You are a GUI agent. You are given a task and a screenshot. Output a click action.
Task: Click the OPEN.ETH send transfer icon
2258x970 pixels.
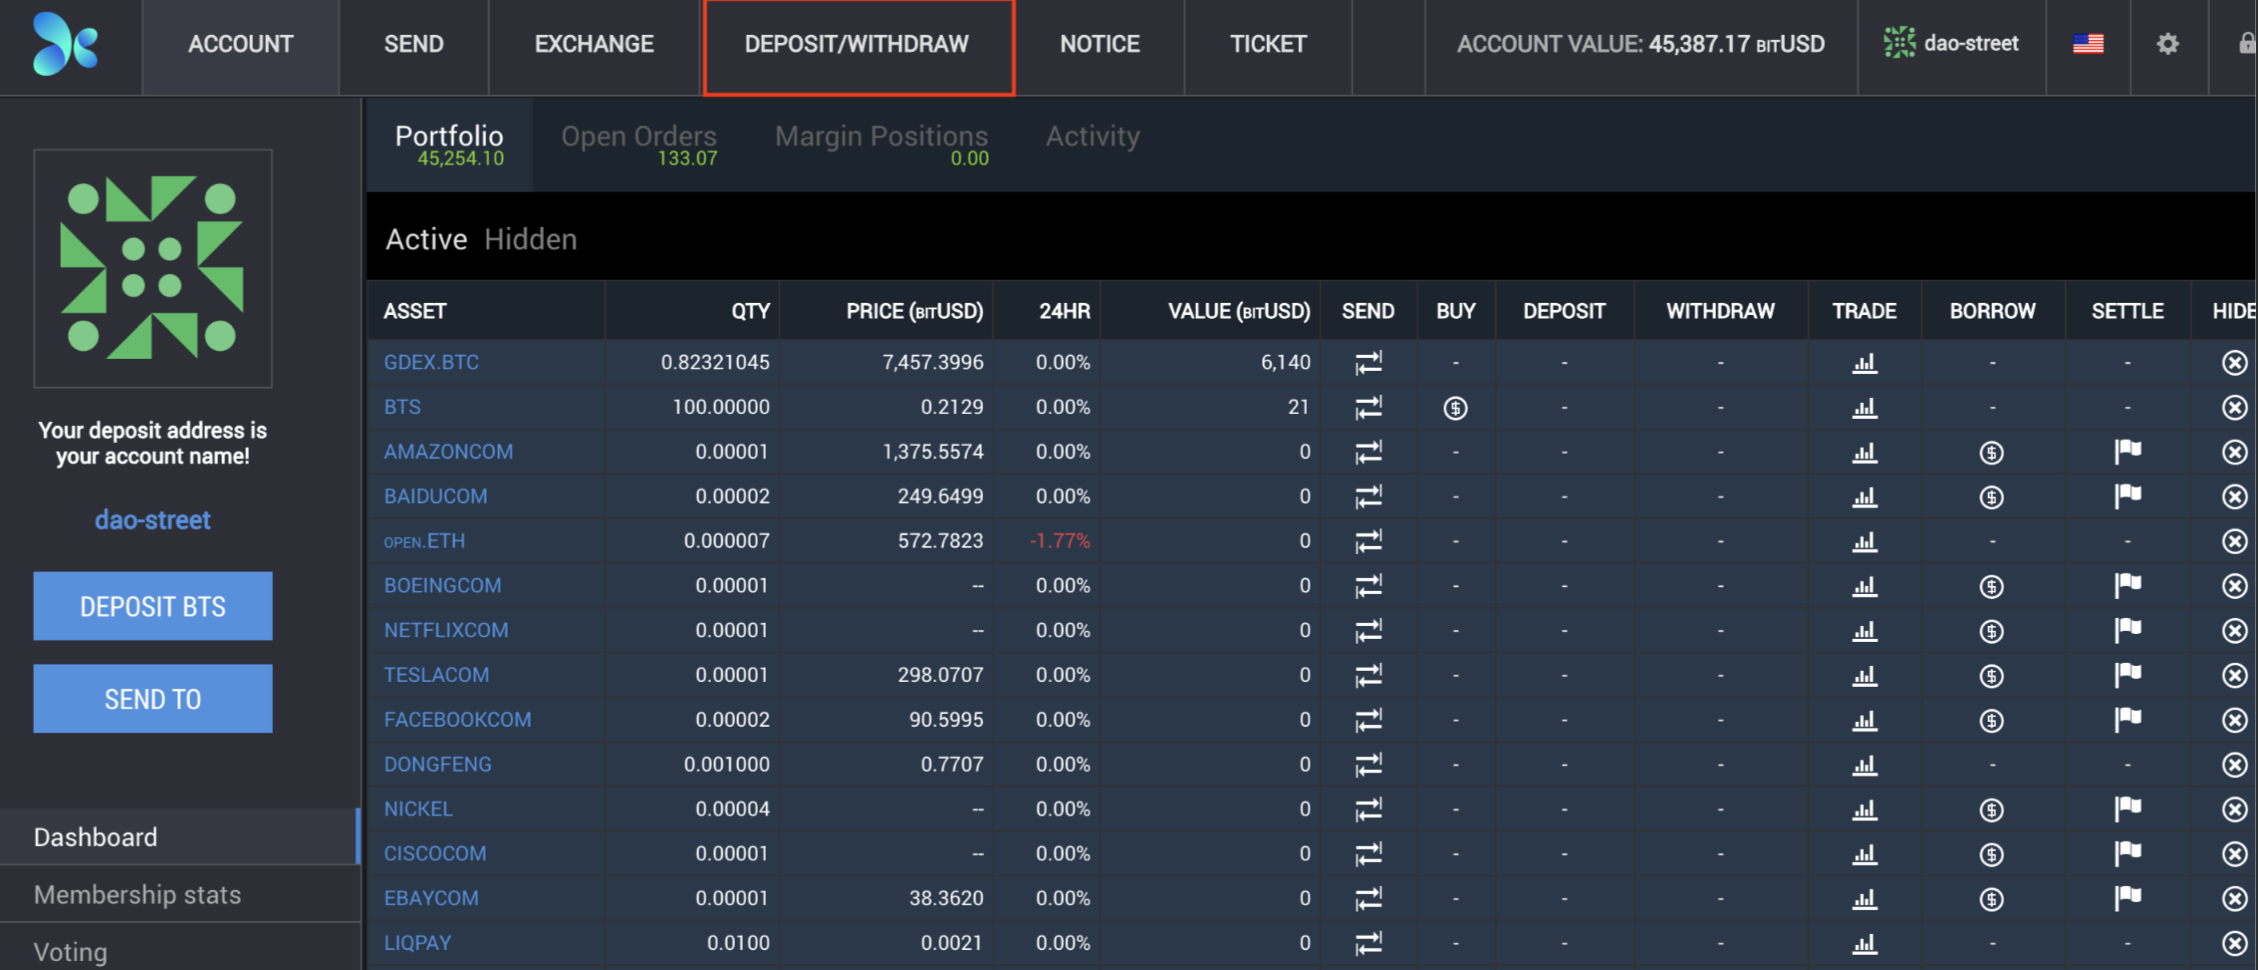click(x=1368, y=541)
